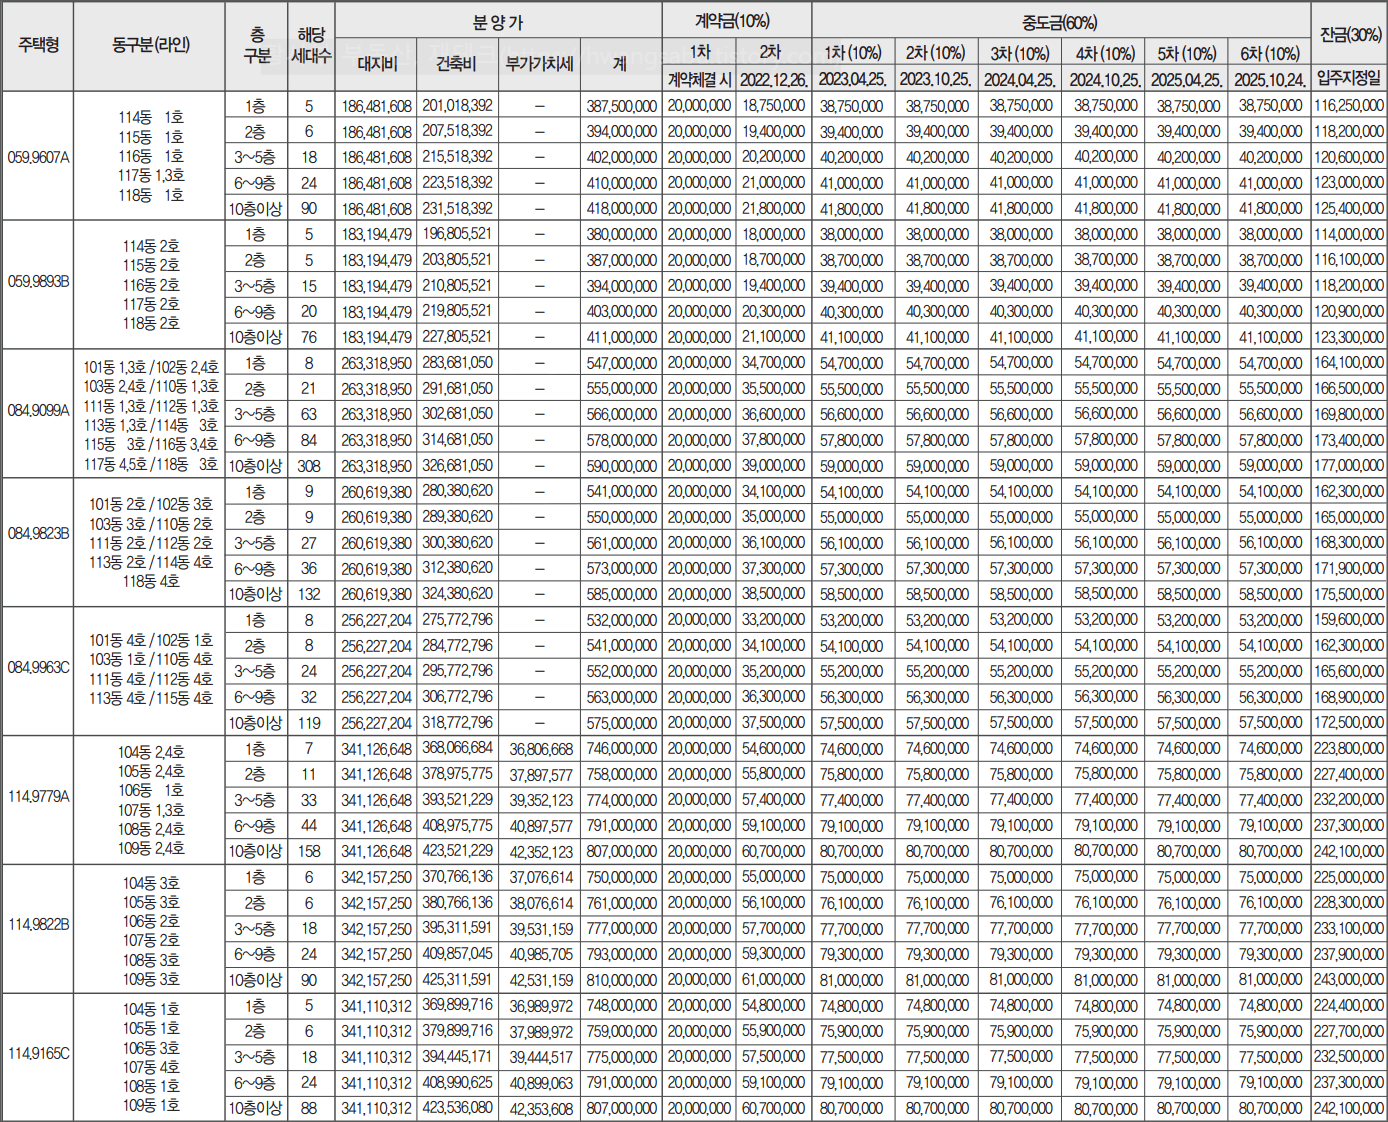1388x1122 pixels.
Task: Select household count 132
Action: (309, 594)
